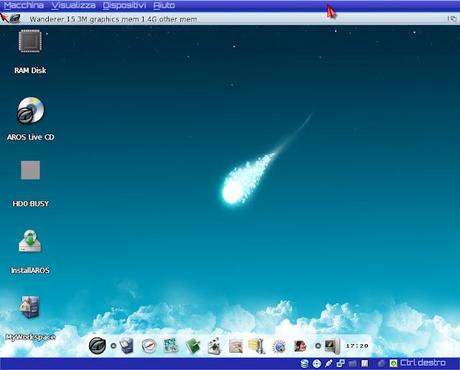Open the Visualizza menu
Image resolution: width=460 pixels, height=370 pixels.
(74, 5)
